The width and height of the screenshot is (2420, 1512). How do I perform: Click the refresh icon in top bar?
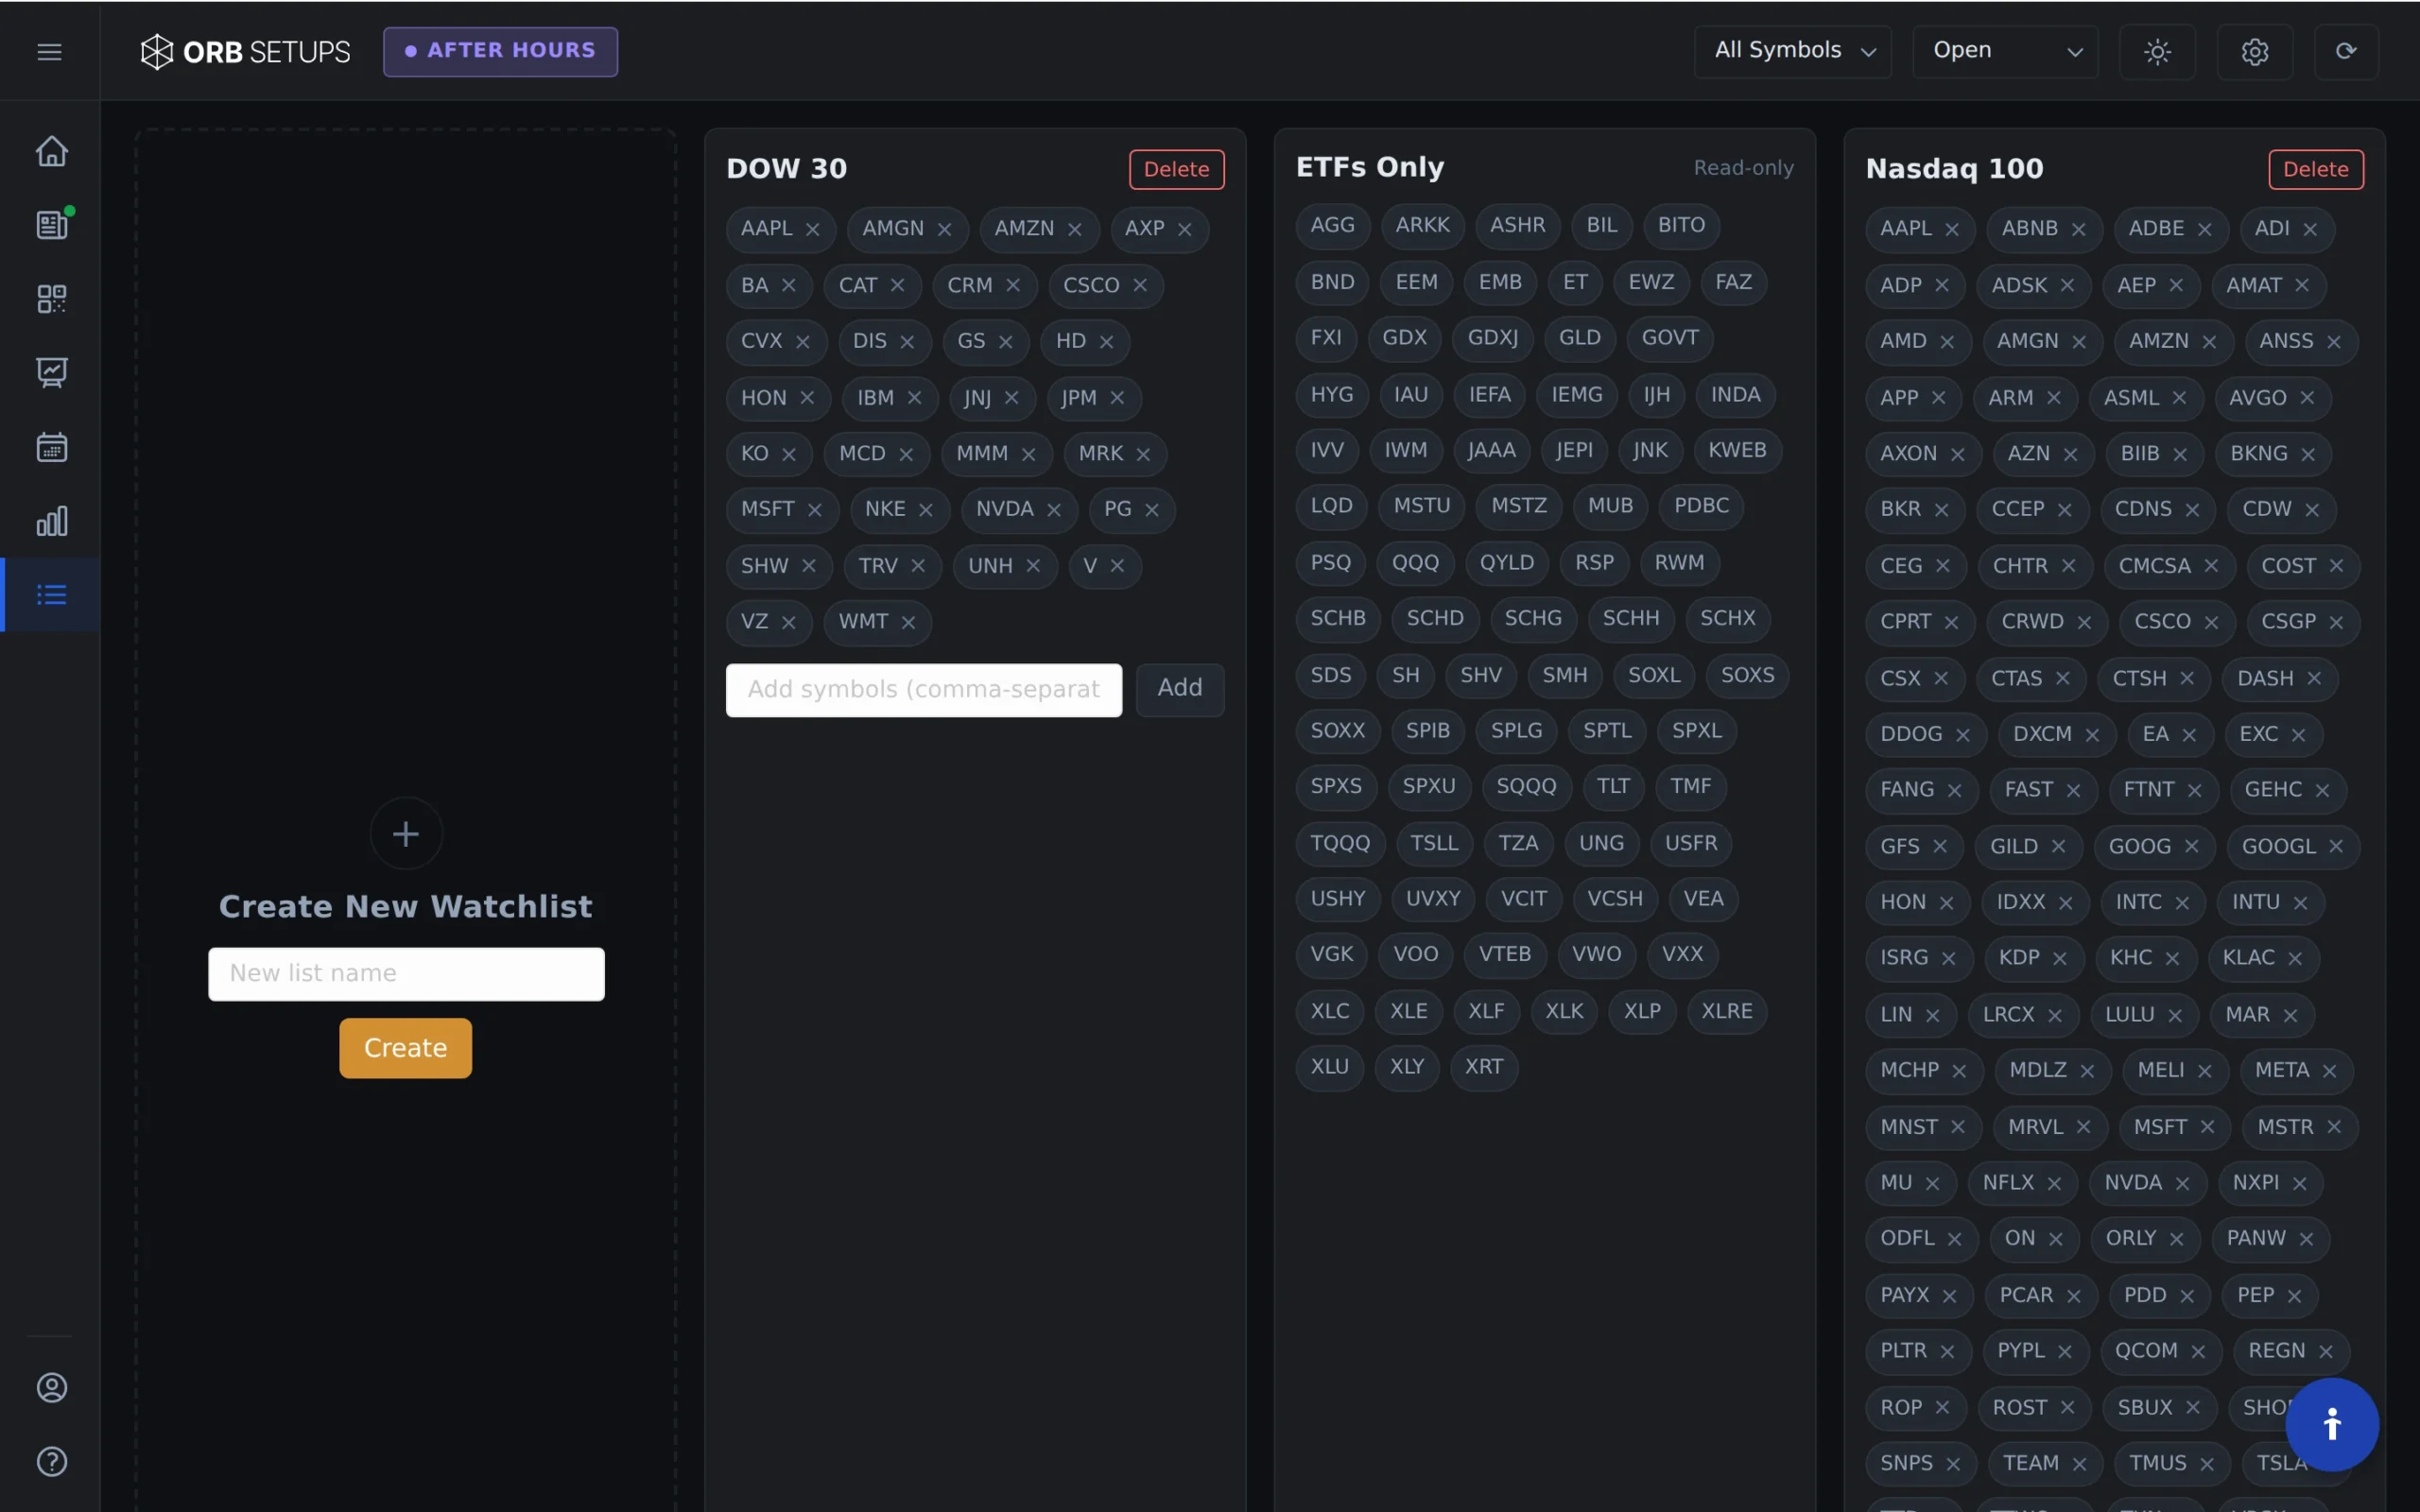2346,51
